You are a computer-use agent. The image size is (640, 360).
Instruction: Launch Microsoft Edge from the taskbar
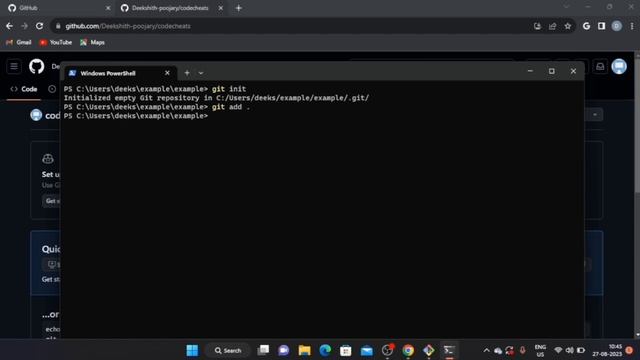click(x=325, y=350)
